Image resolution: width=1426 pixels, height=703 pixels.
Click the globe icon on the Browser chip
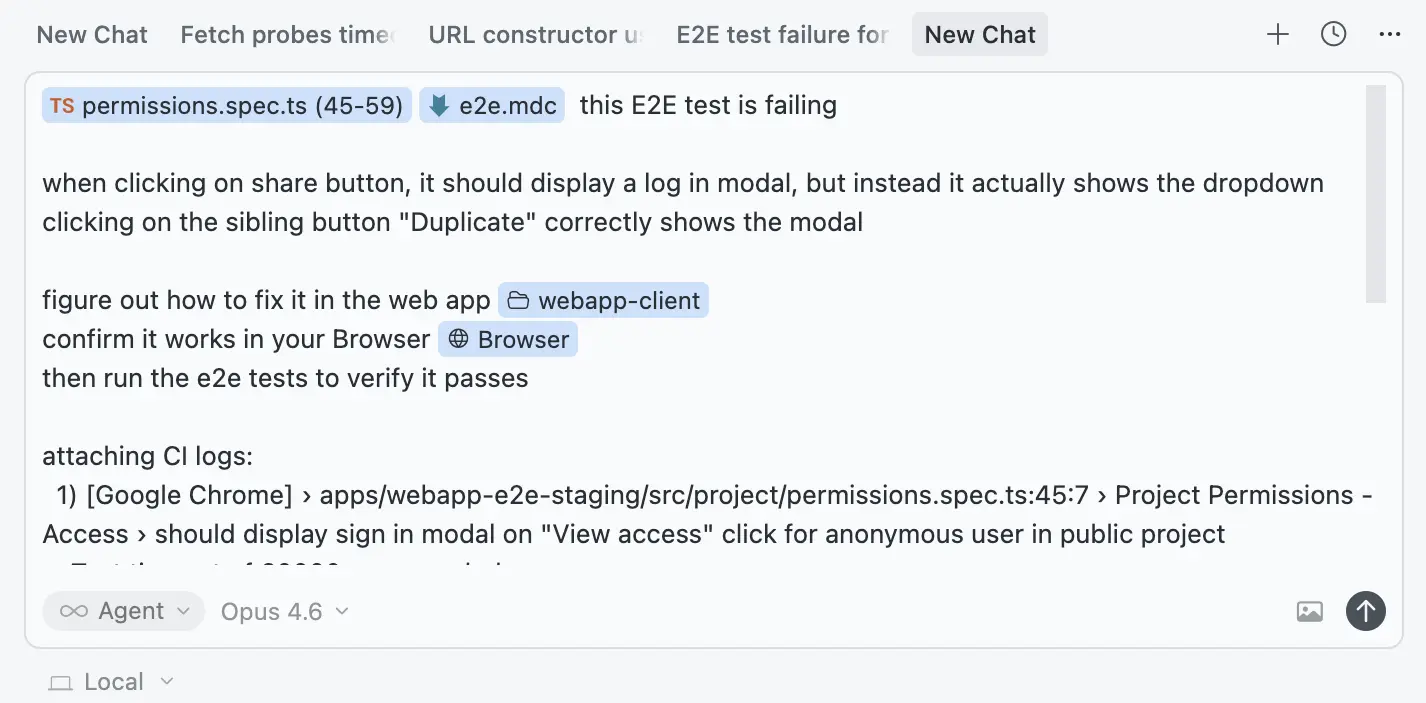coord(459,339)
